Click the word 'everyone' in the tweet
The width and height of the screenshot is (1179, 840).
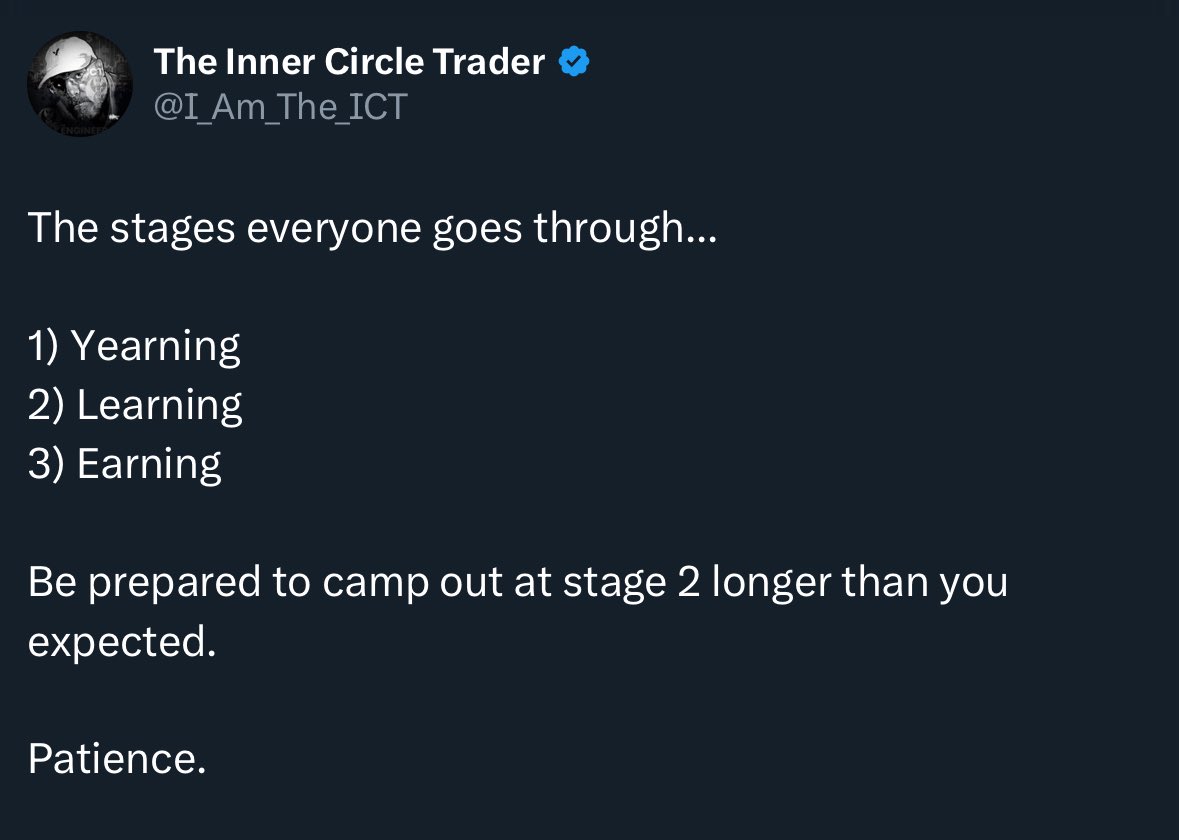pos(334,230)
